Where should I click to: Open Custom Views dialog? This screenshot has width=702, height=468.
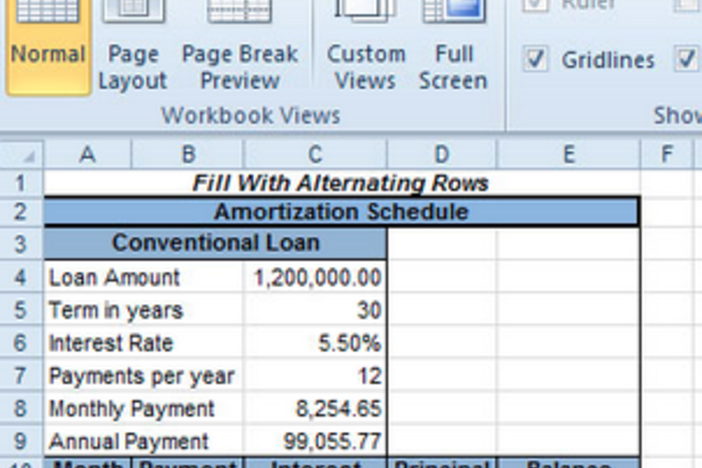(366, 45)
